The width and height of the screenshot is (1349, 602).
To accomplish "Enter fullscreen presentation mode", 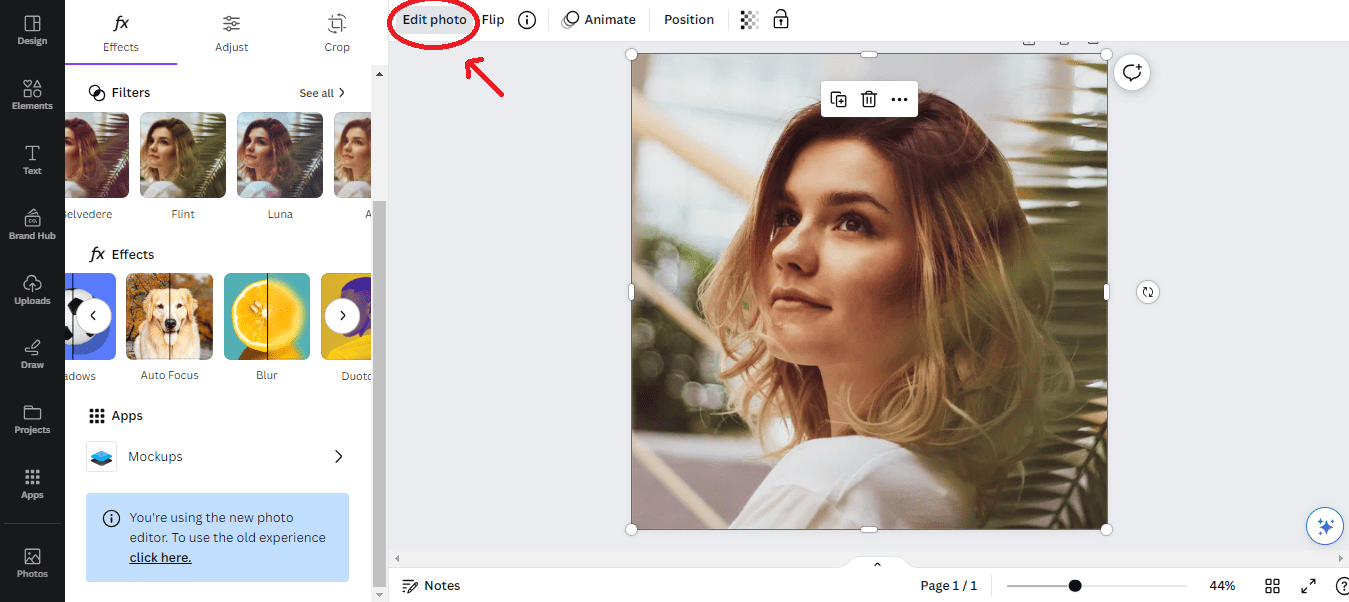I will coord(1308,586).
